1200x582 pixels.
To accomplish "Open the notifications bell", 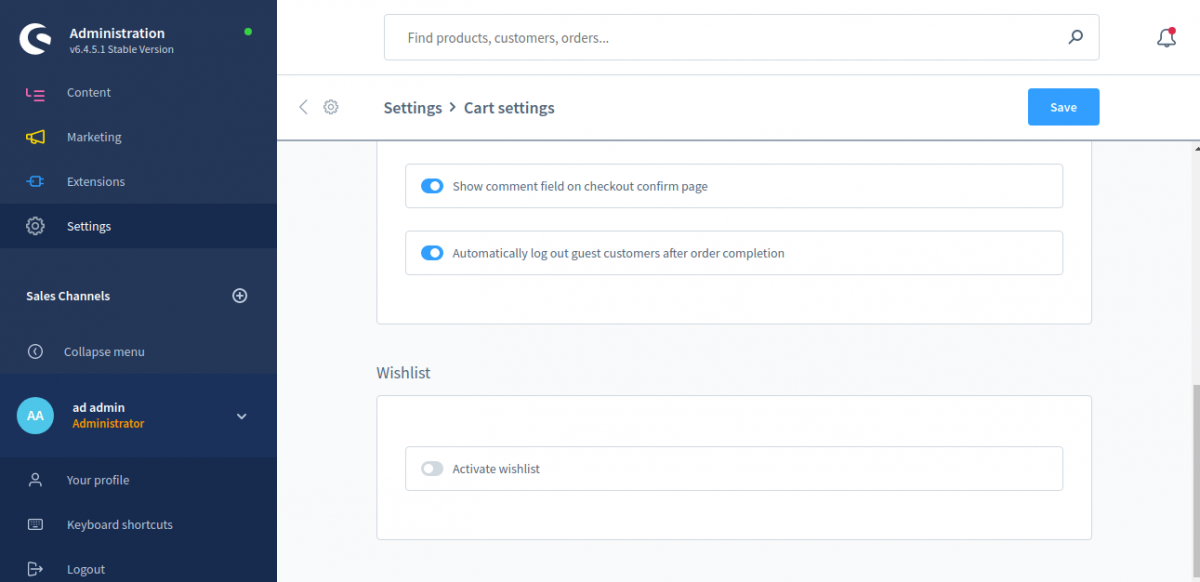I will (1165, 38).
